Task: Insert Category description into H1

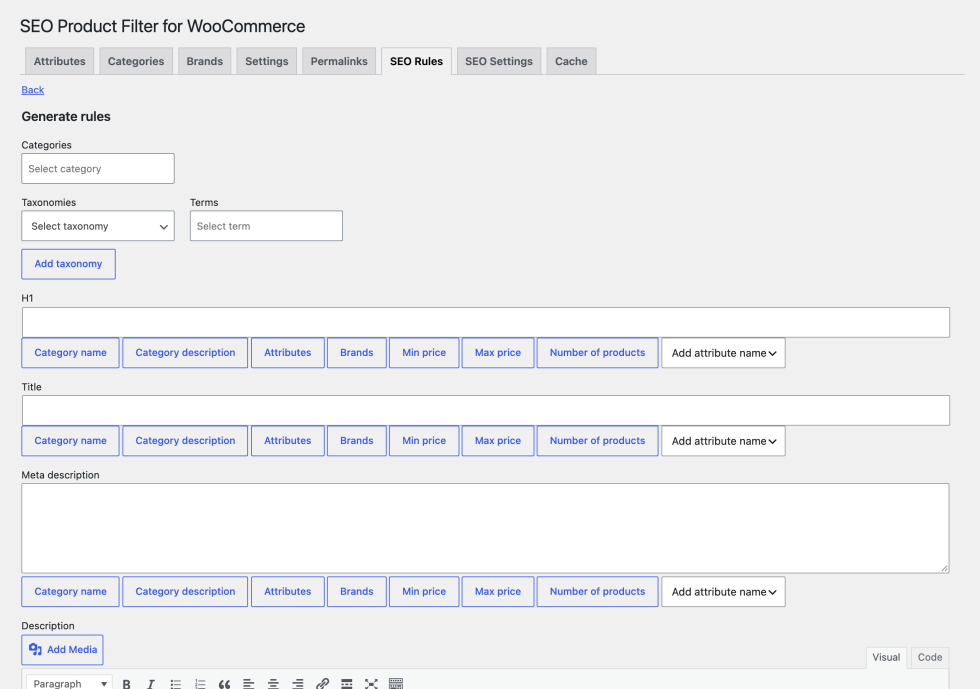Action: (185, 353)
